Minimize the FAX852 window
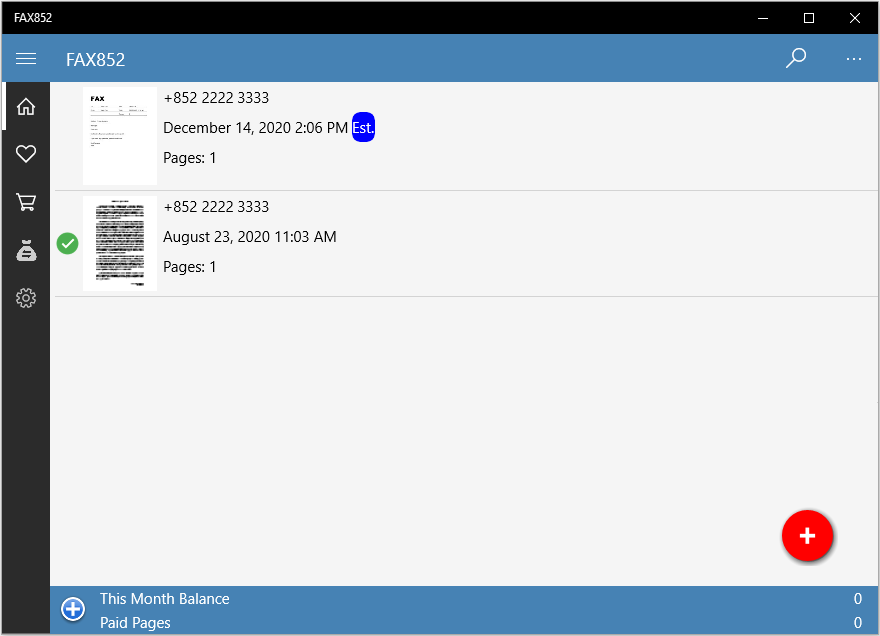This screenshot has height=636, width=880. 763,18
